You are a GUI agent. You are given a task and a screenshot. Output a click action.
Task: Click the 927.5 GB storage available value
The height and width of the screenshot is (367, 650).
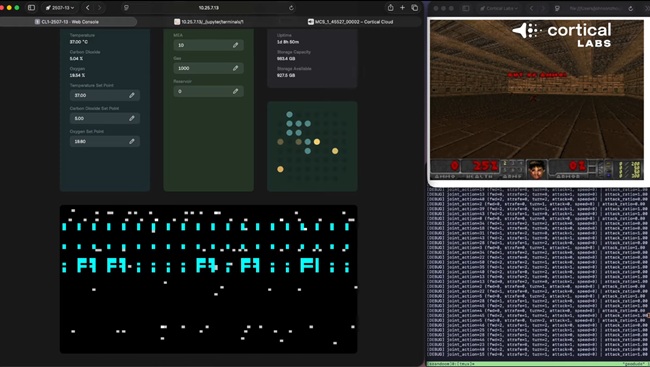(x=286, y=75)
